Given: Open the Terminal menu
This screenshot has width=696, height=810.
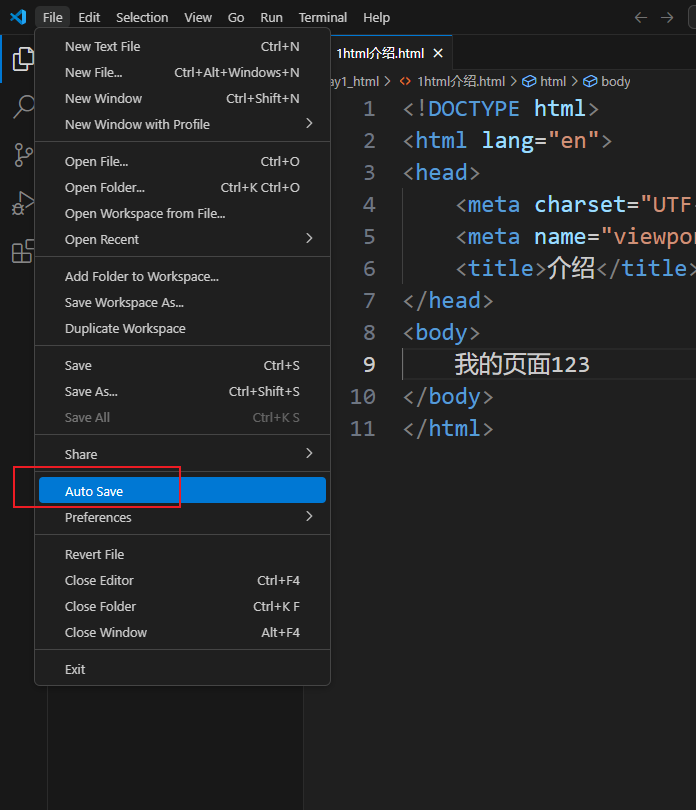Looking at the screenshot, I should pos(322,17).
